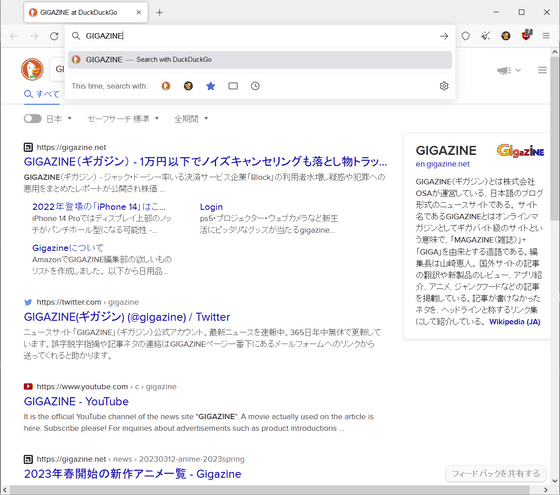
Task: Search this time with the brown round engine
Action: click(188, 86)
